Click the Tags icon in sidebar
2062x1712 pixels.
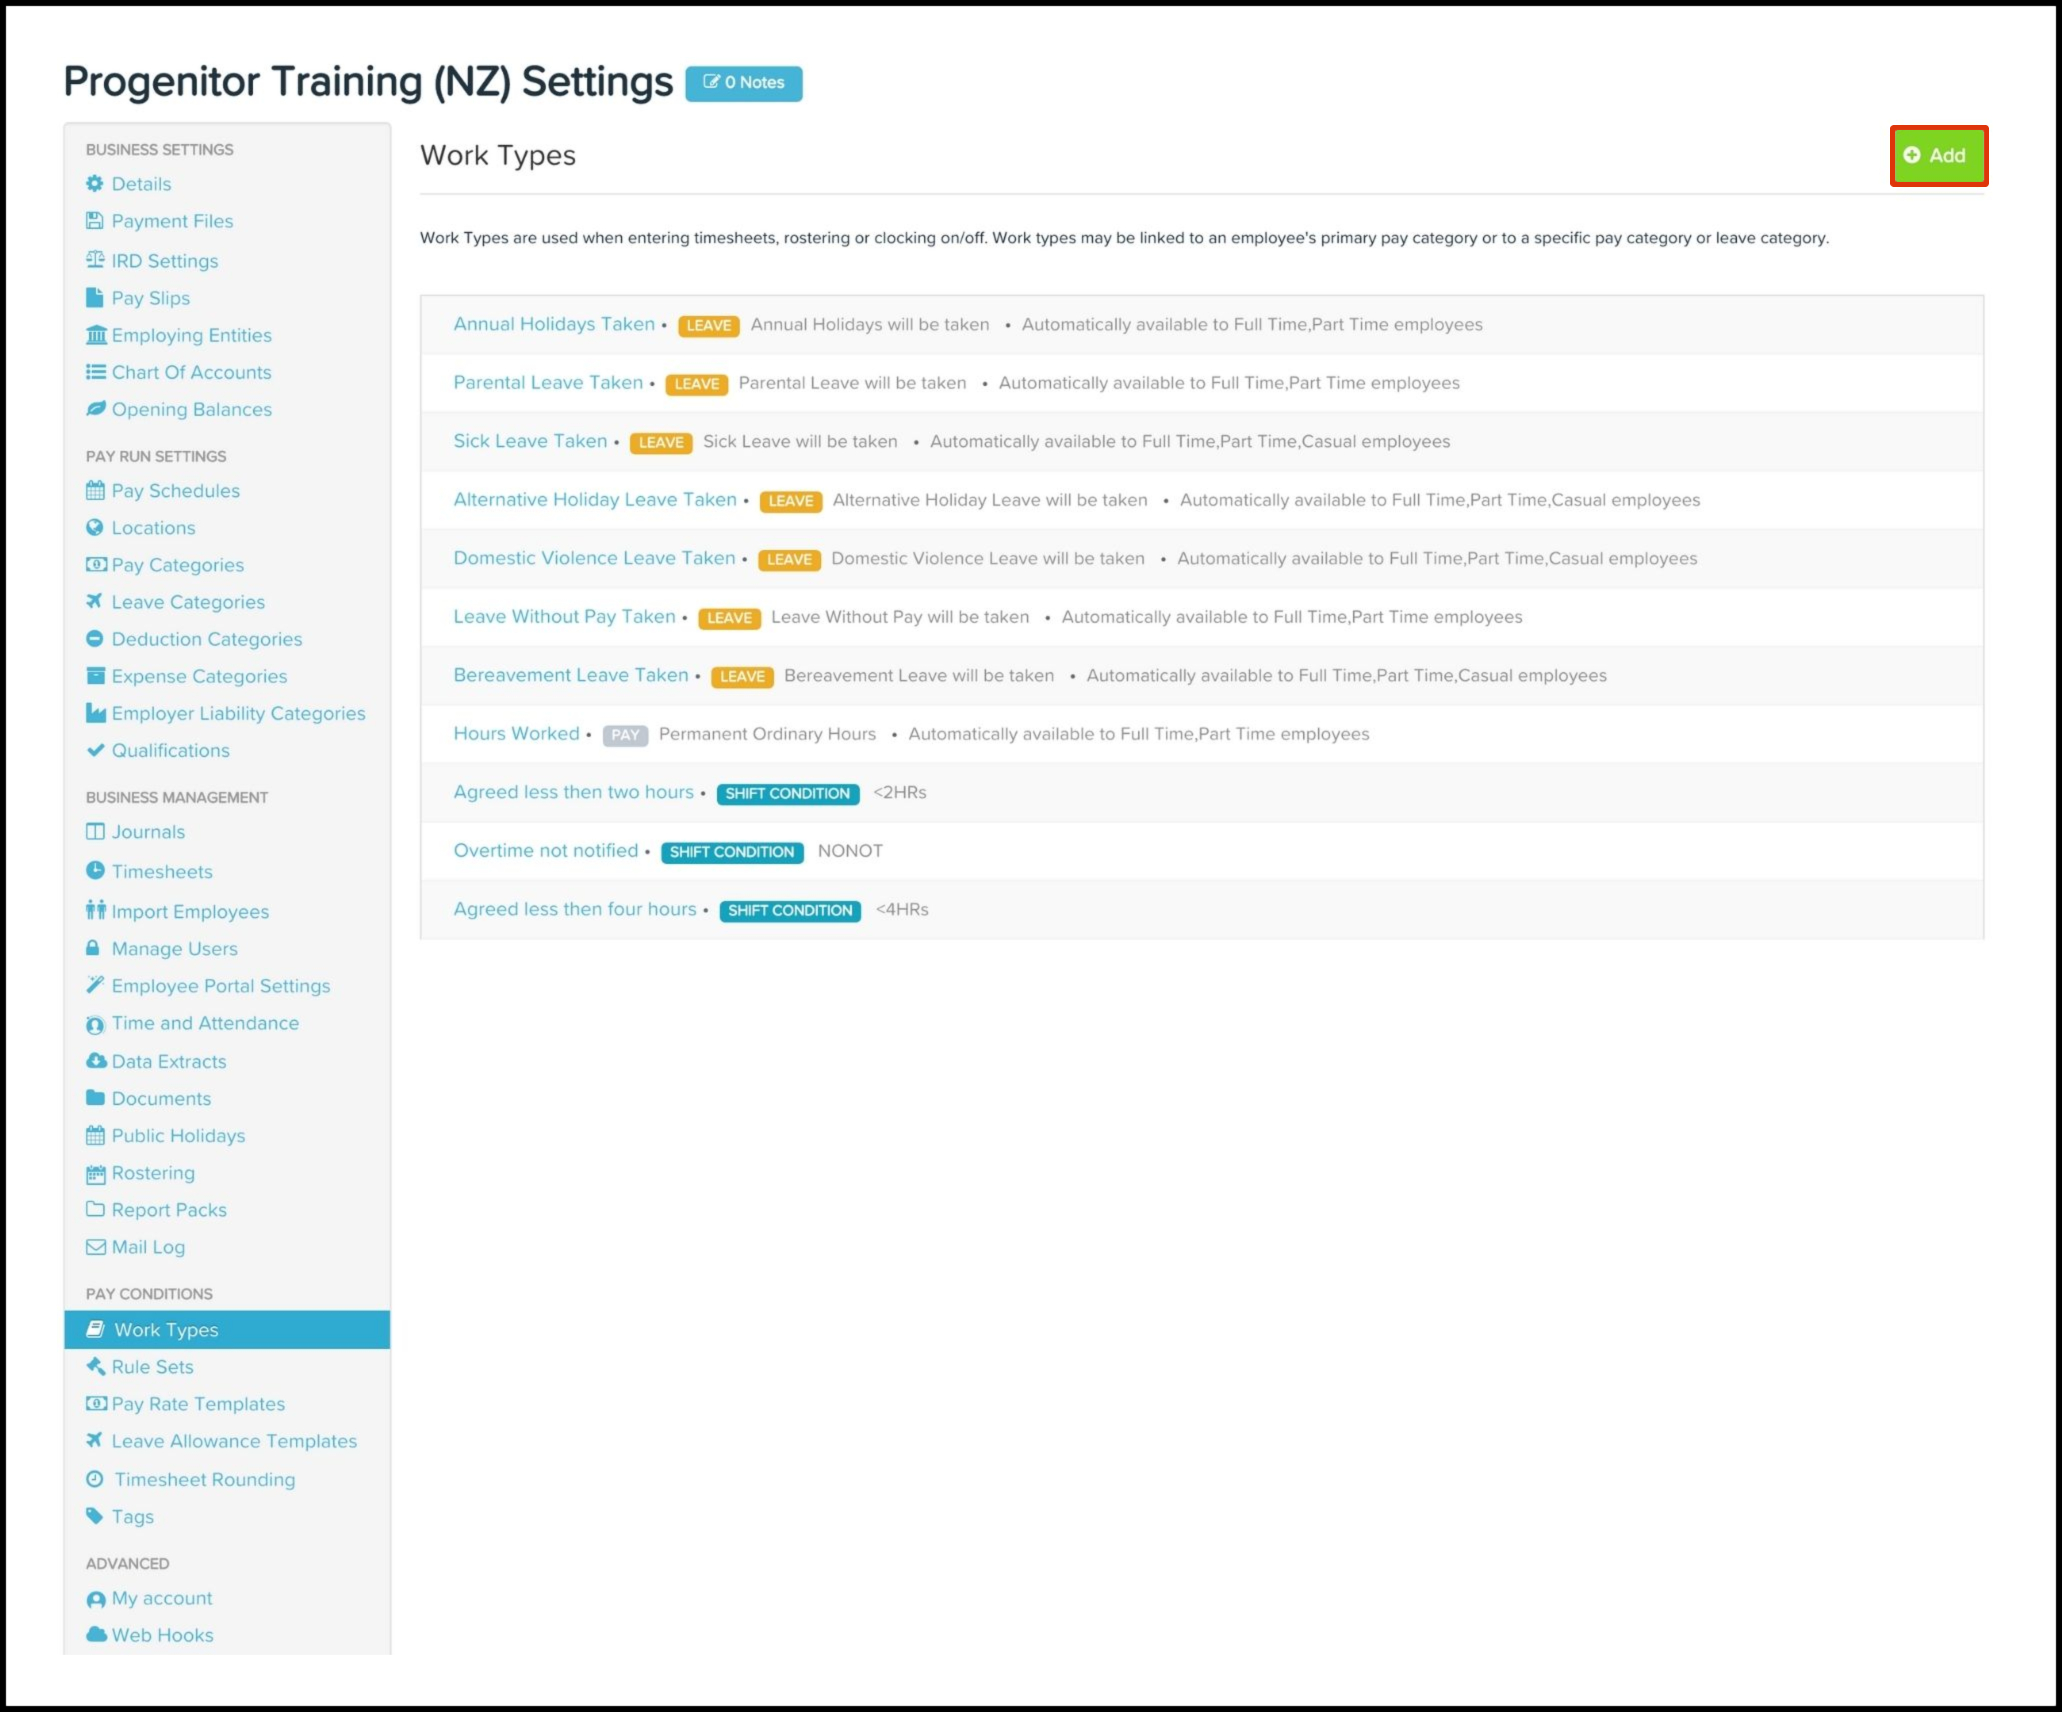click(x=95, y=1516)
